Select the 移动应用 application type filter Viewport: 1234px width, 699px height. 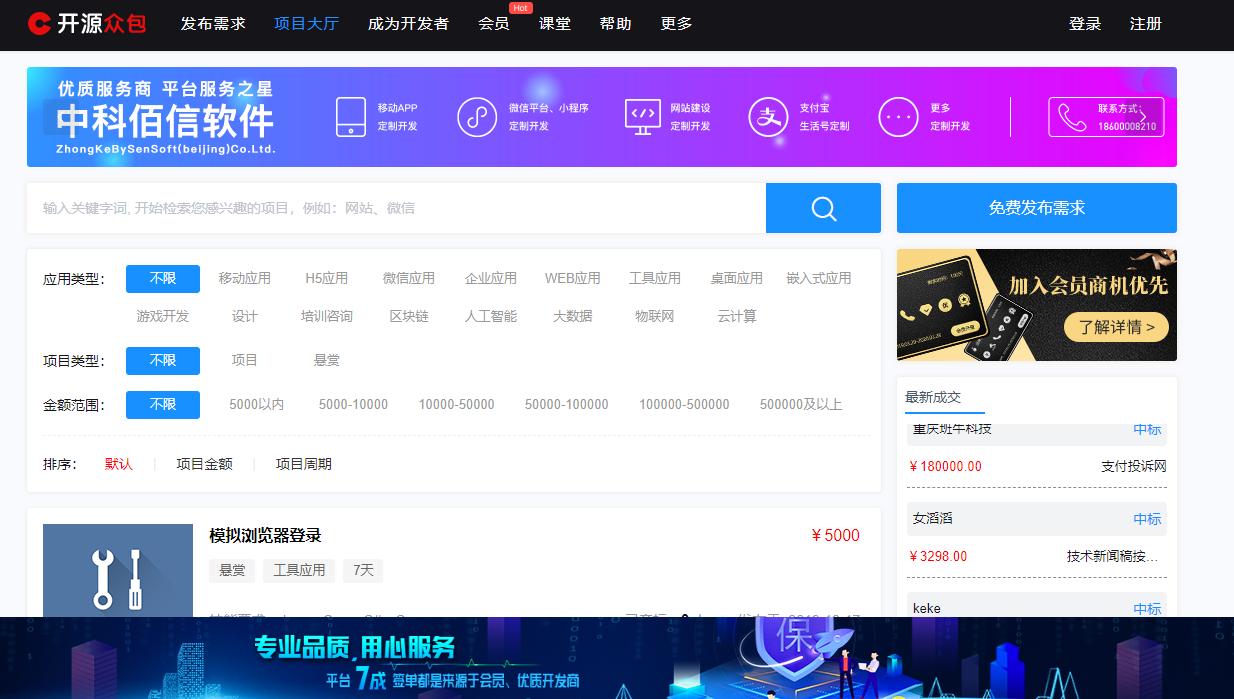(x=243, y=279)
